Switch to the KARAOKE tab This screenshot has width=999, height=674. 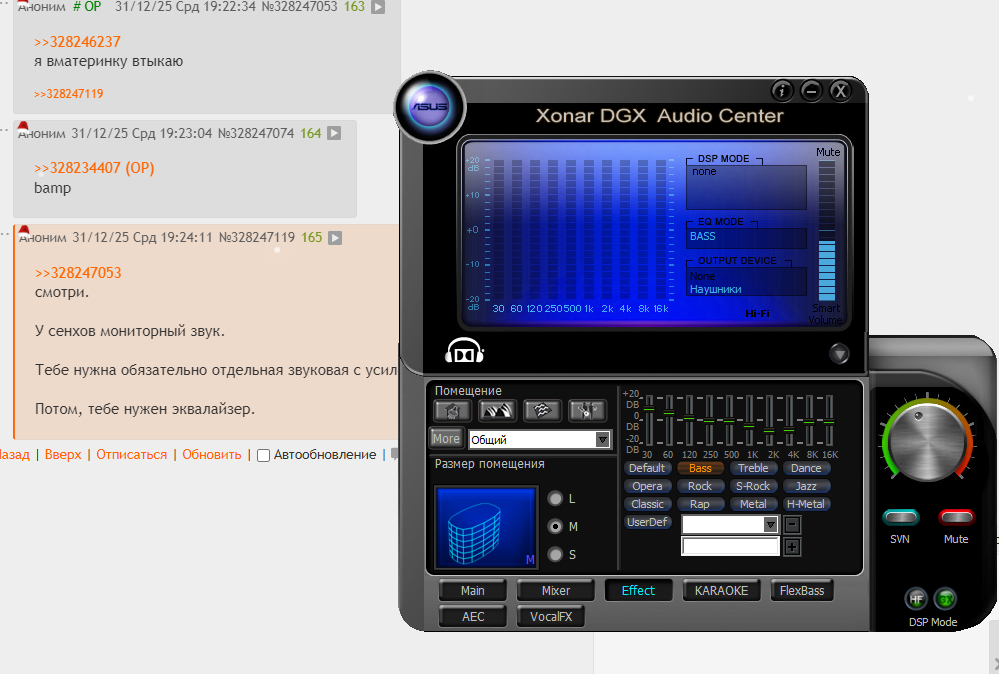pyautogui.click(x=721, y=591)
